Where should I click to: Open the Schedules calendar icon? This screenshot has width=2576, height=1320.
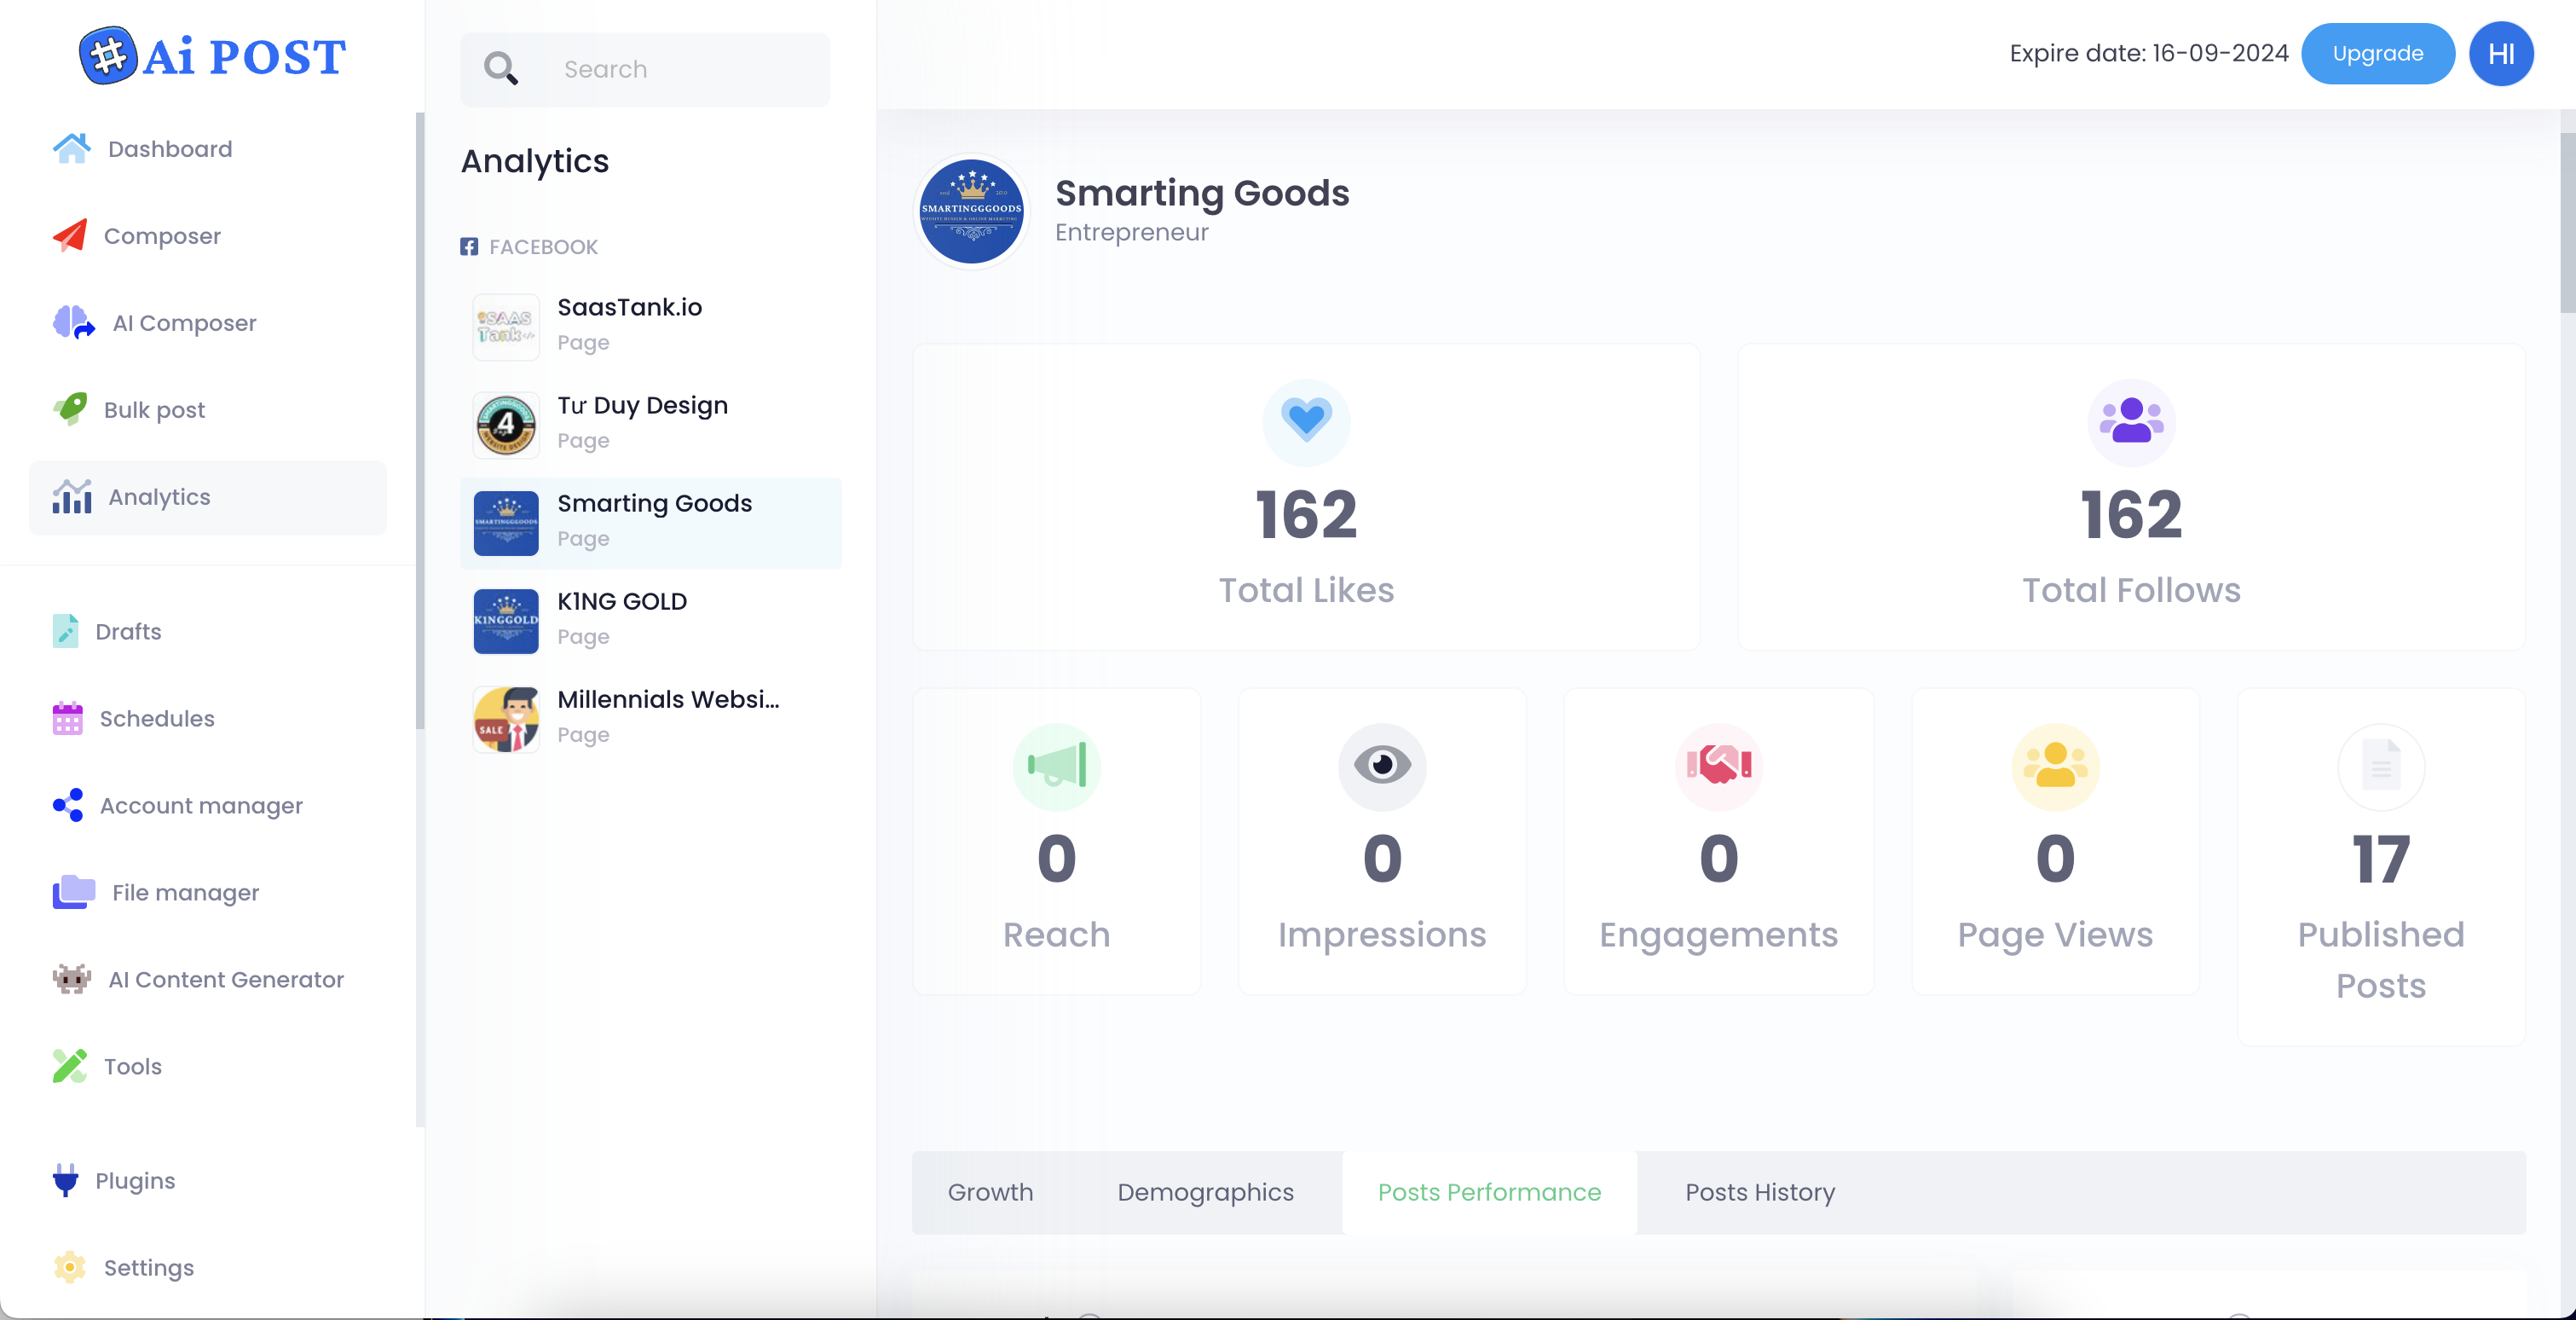pyautogui.click(x=68, y=718)
